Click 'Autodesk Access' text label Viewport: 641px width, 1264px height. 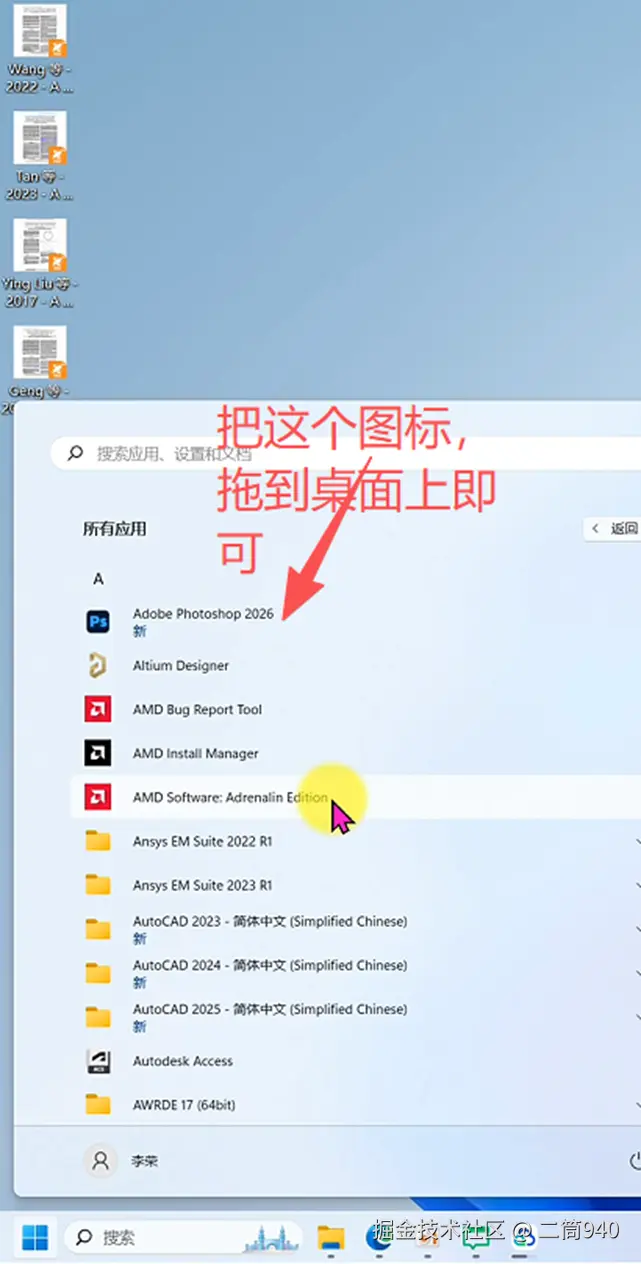coord(183,1062)
